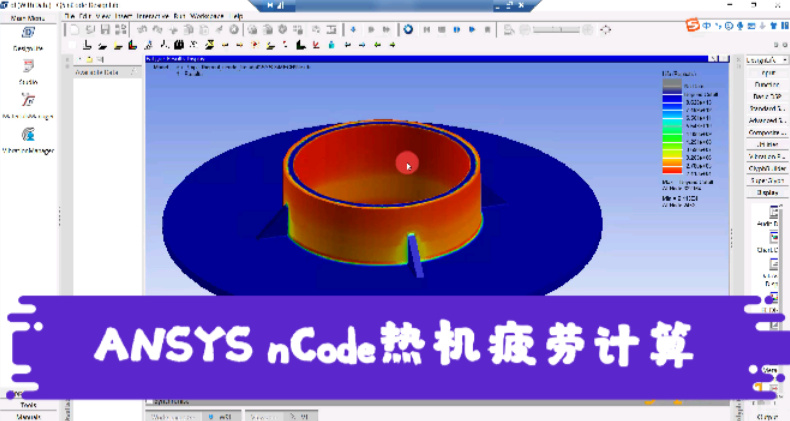
Task: Click the zoom-in magnifier beside the slider
Action: tap(587, 30)
